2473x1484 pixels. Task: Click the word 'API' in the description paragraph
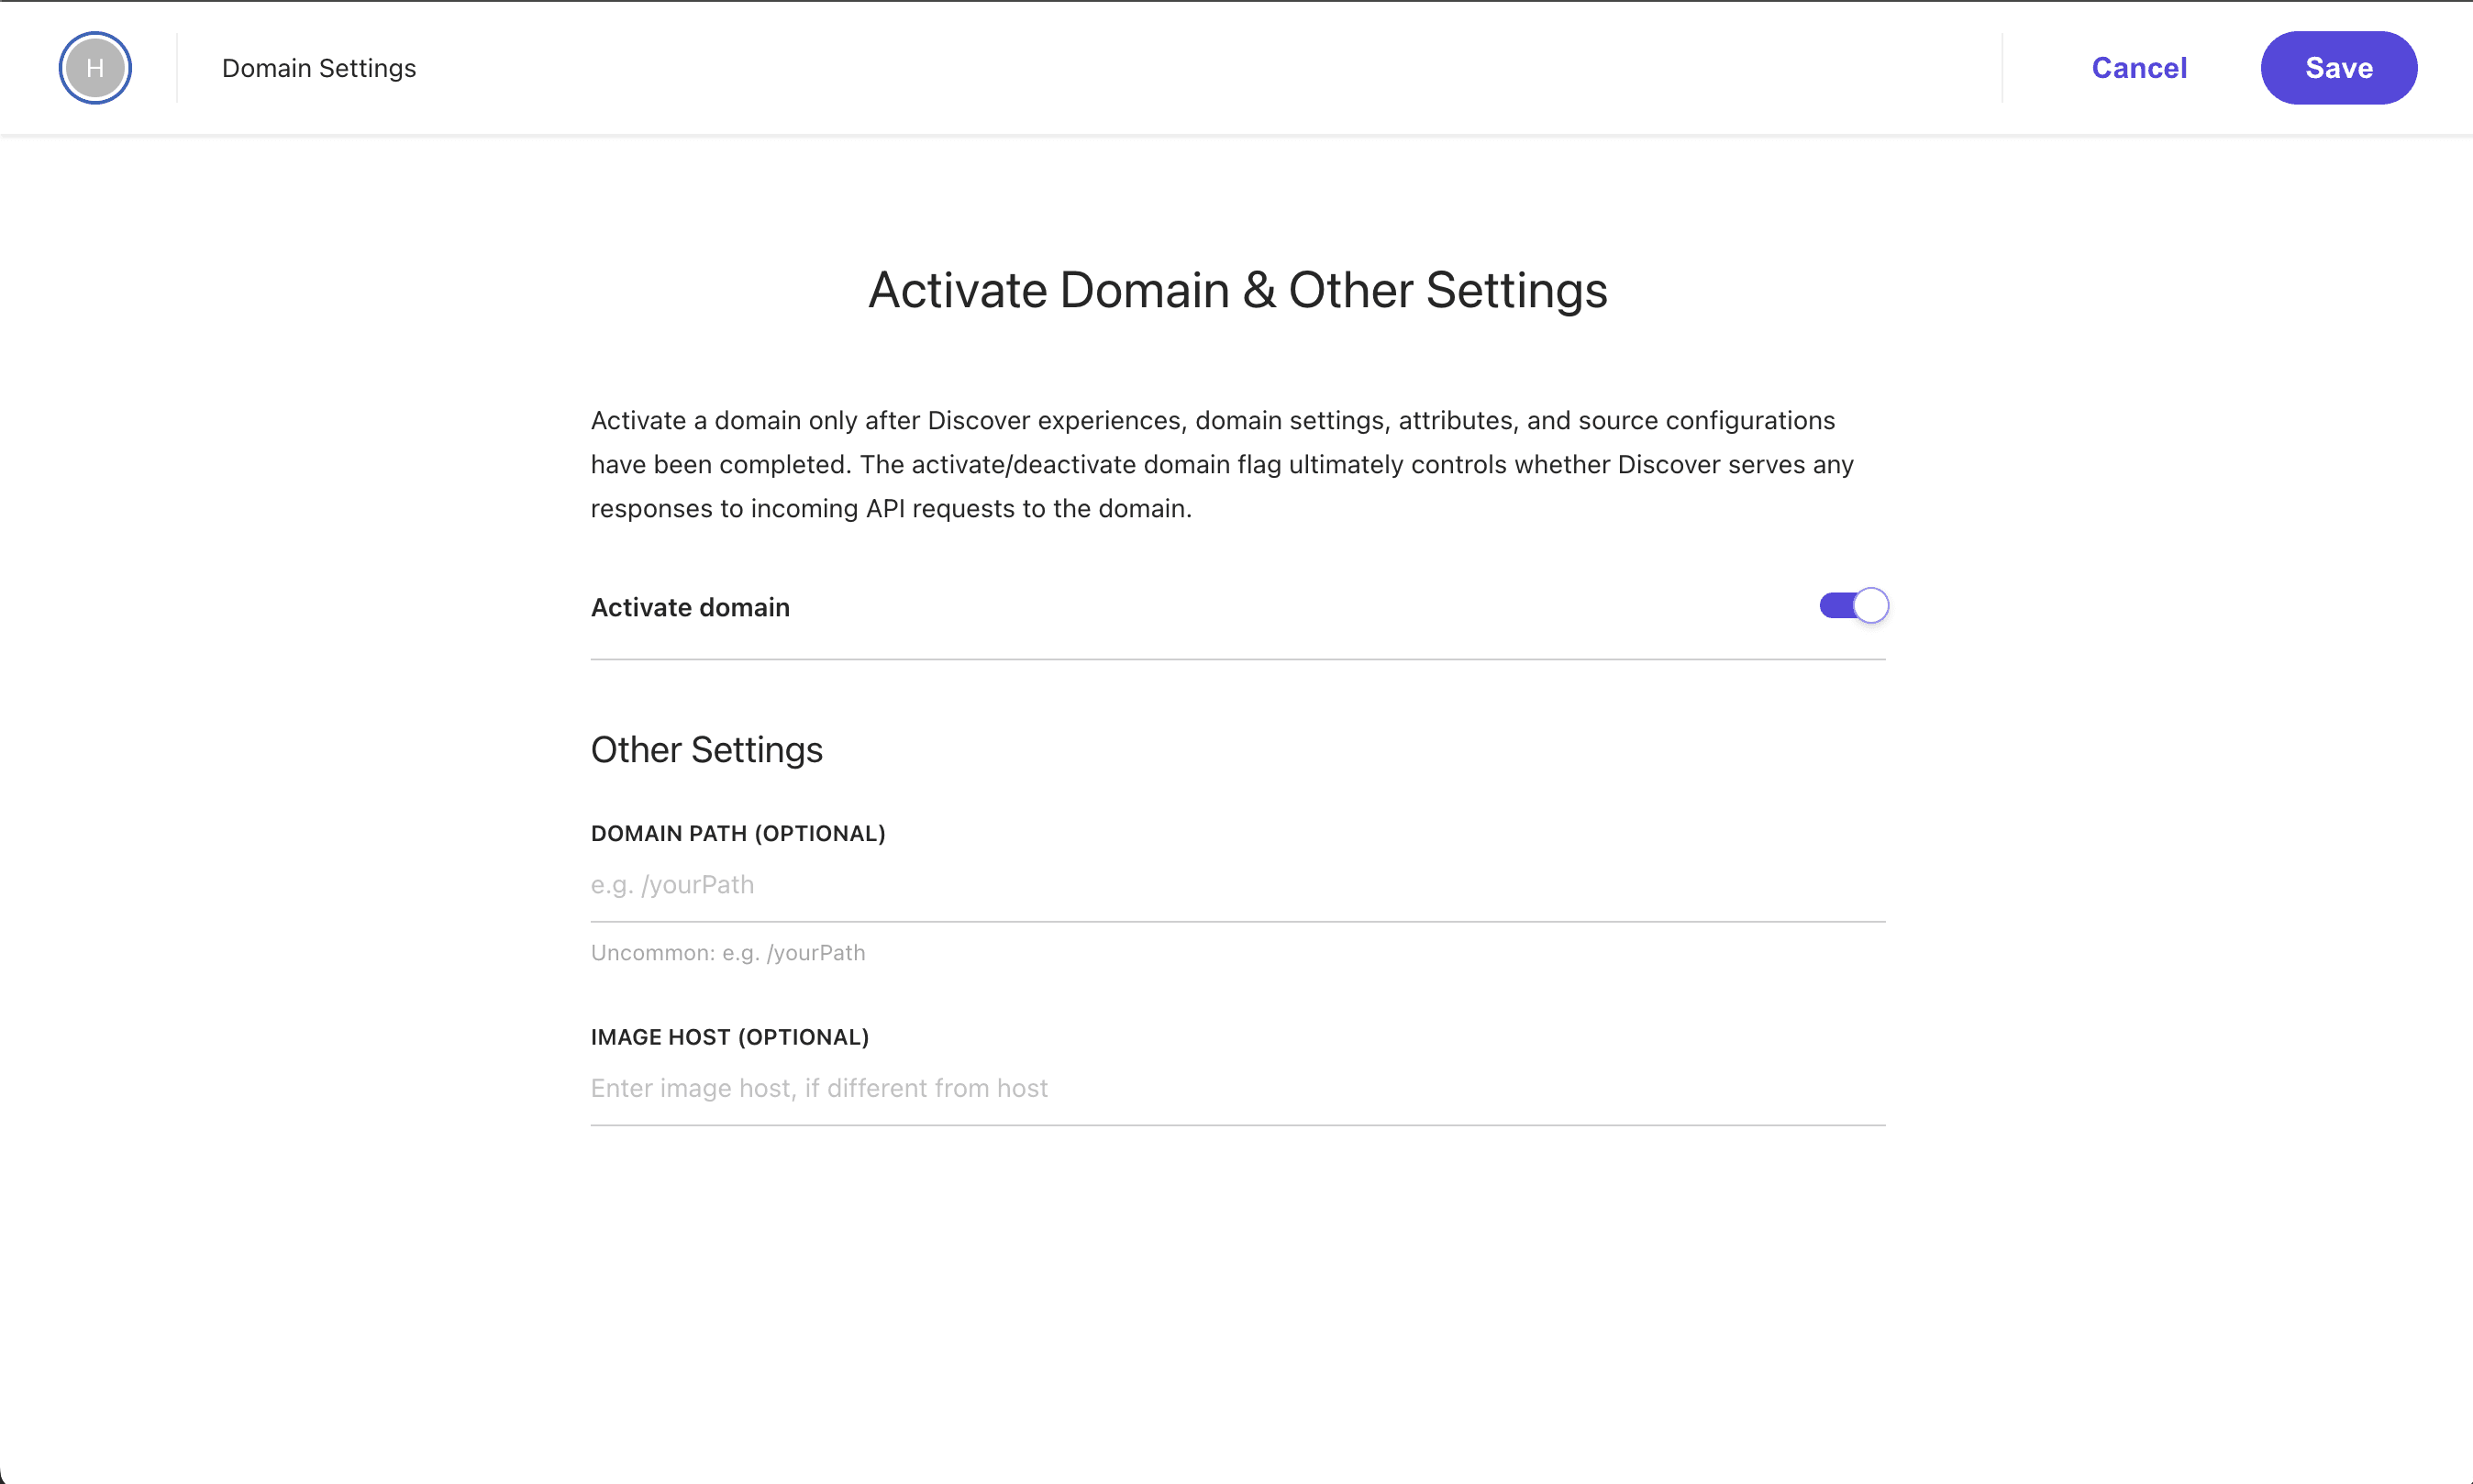tap(885, 509)
